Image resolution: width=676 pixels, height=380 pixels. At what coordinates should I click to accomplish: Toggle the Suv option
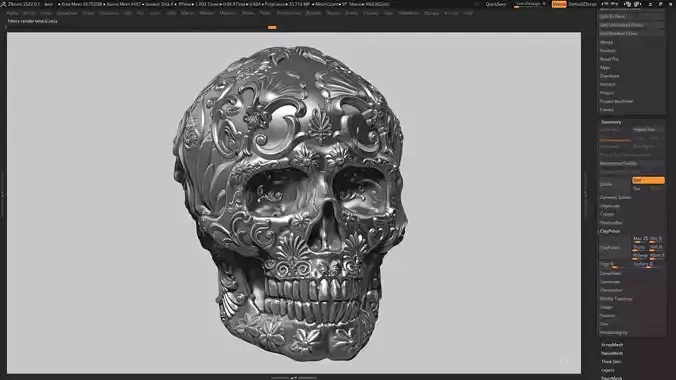(x=640, y=189)
